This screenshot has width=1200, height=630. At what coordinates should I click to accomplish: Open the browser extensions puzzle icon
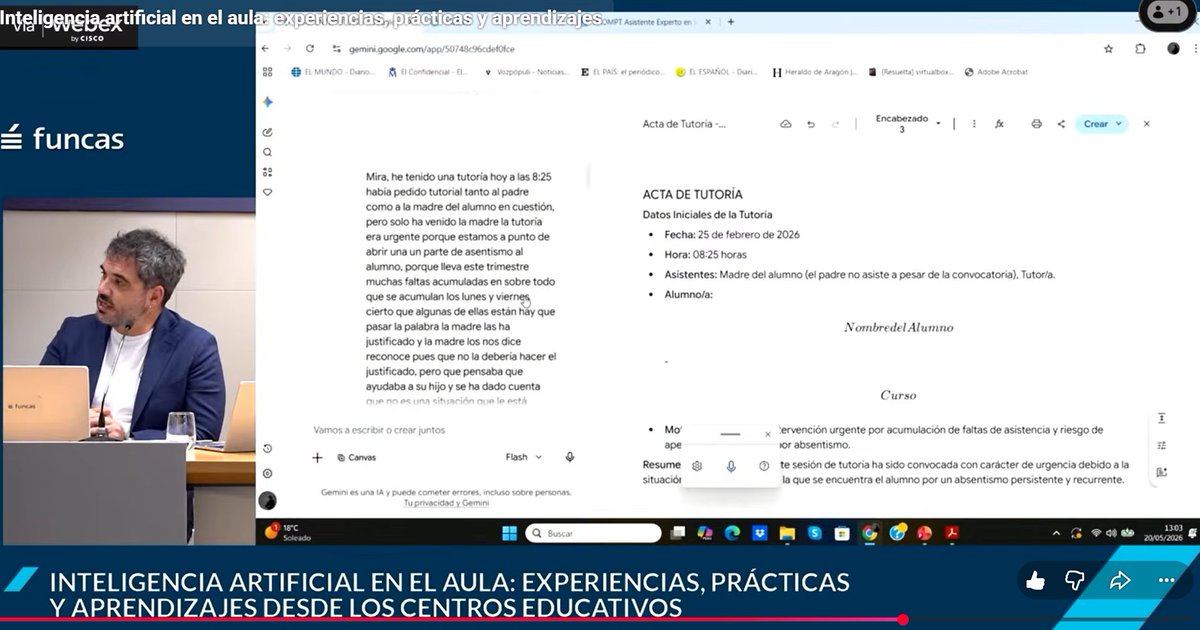click(1140, 48)
